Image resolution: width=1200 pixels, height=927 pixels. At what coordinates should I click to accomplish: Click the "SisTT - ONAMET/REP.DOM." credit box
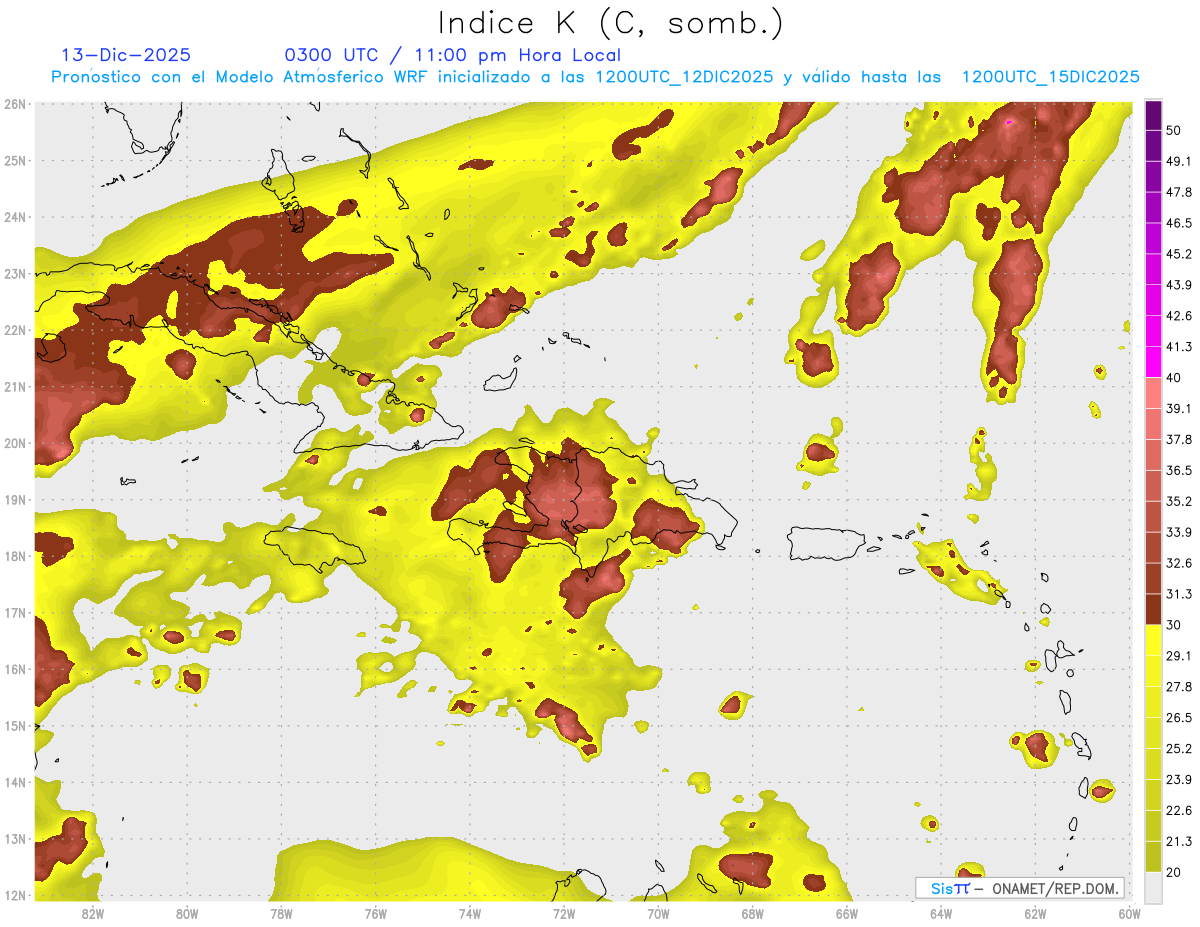pos(1019,888)
